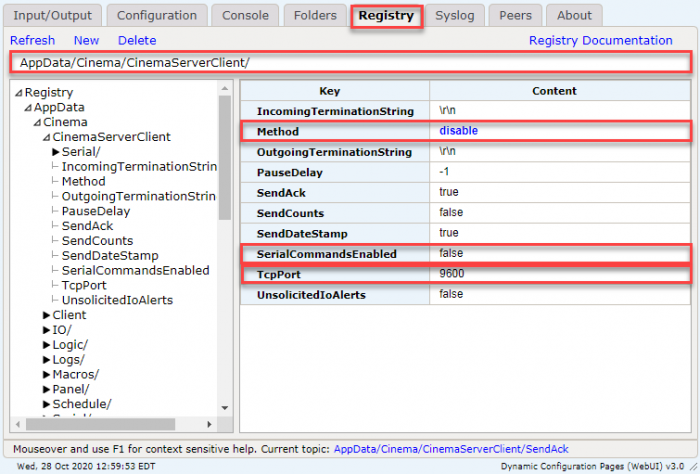700x474 pixels.
Task: Click the date and time status text
Action: pyautogui.click(x=86, y=466)
